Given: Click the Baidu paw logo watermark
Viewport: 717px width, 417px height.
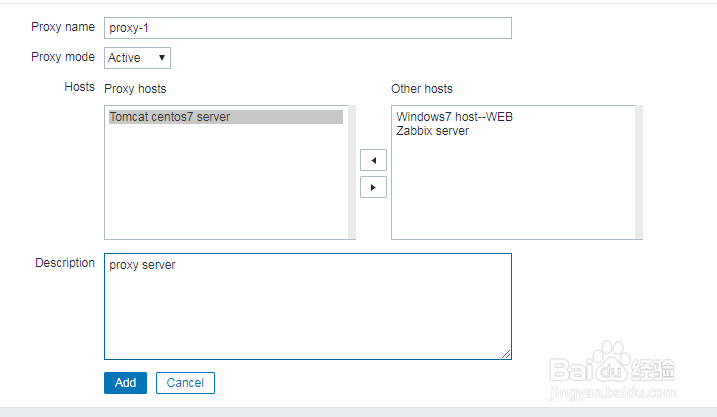Looking at the screenshot, I should pos(610,363).
